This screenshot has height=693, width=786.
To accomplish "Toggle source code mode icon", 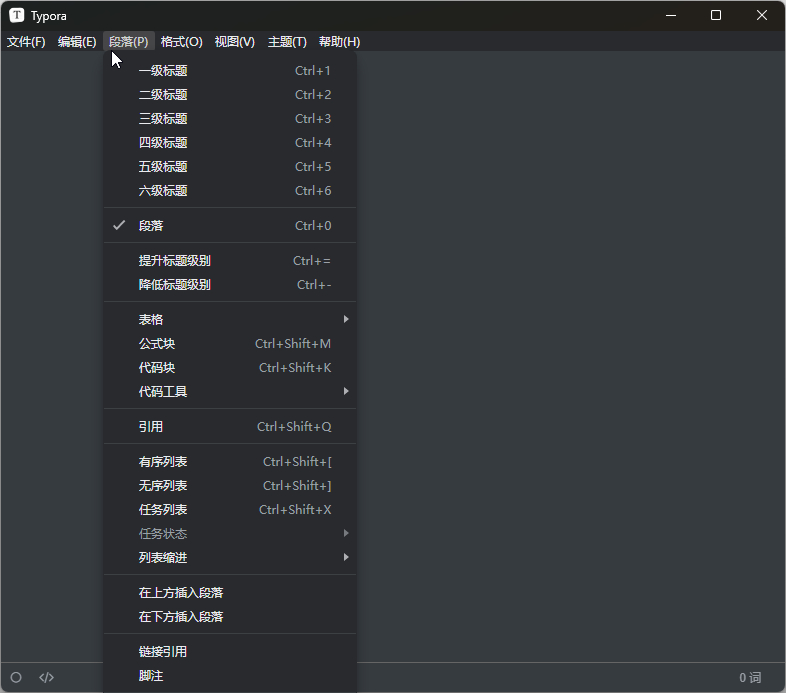I will [x=47, y=677].
